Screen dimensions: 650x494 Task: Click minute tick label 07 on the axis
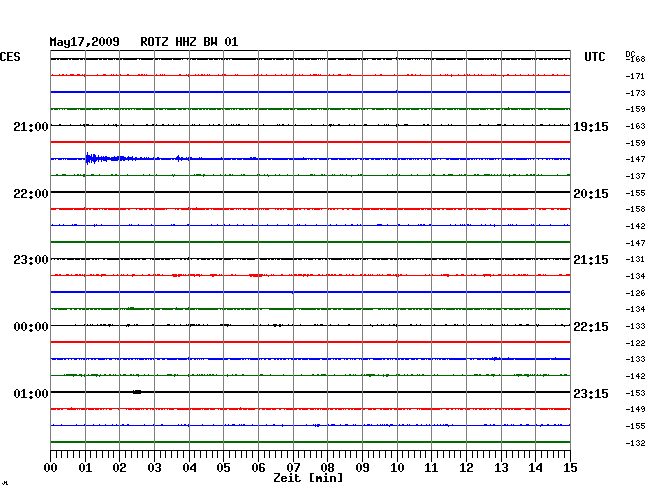click(293, 468)
